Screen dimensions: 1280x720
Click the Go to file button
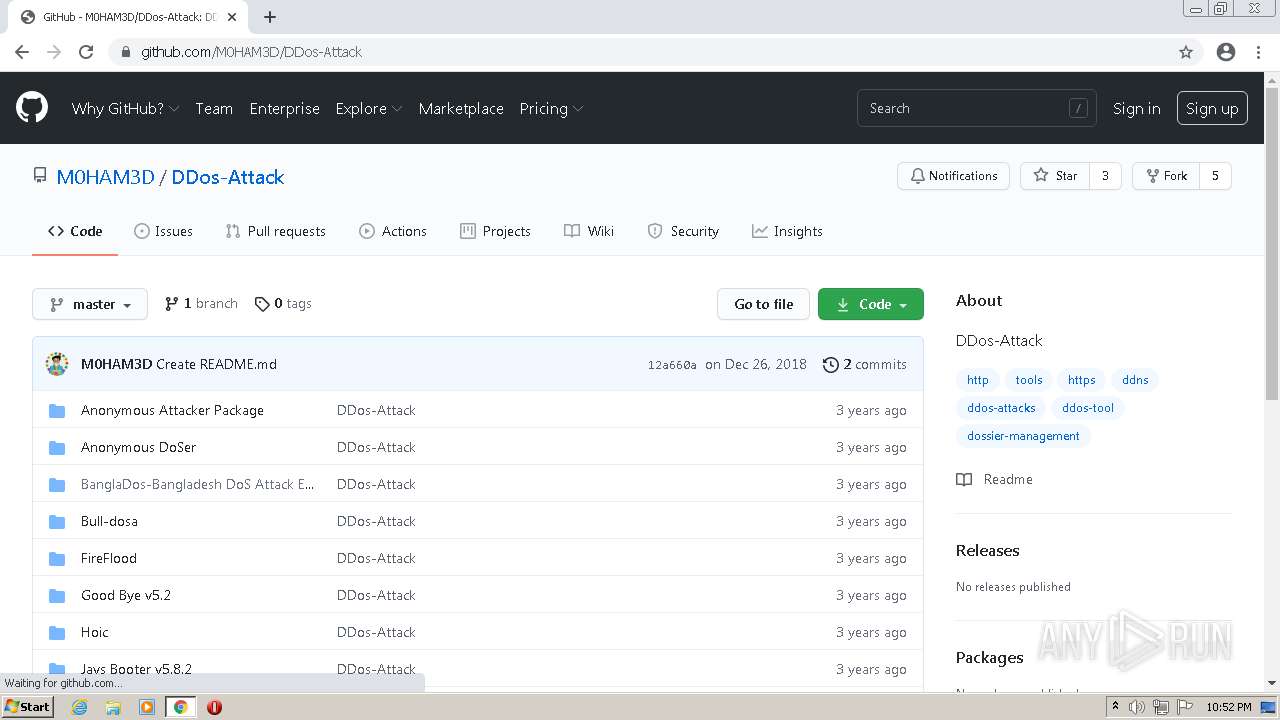(763, 304)
